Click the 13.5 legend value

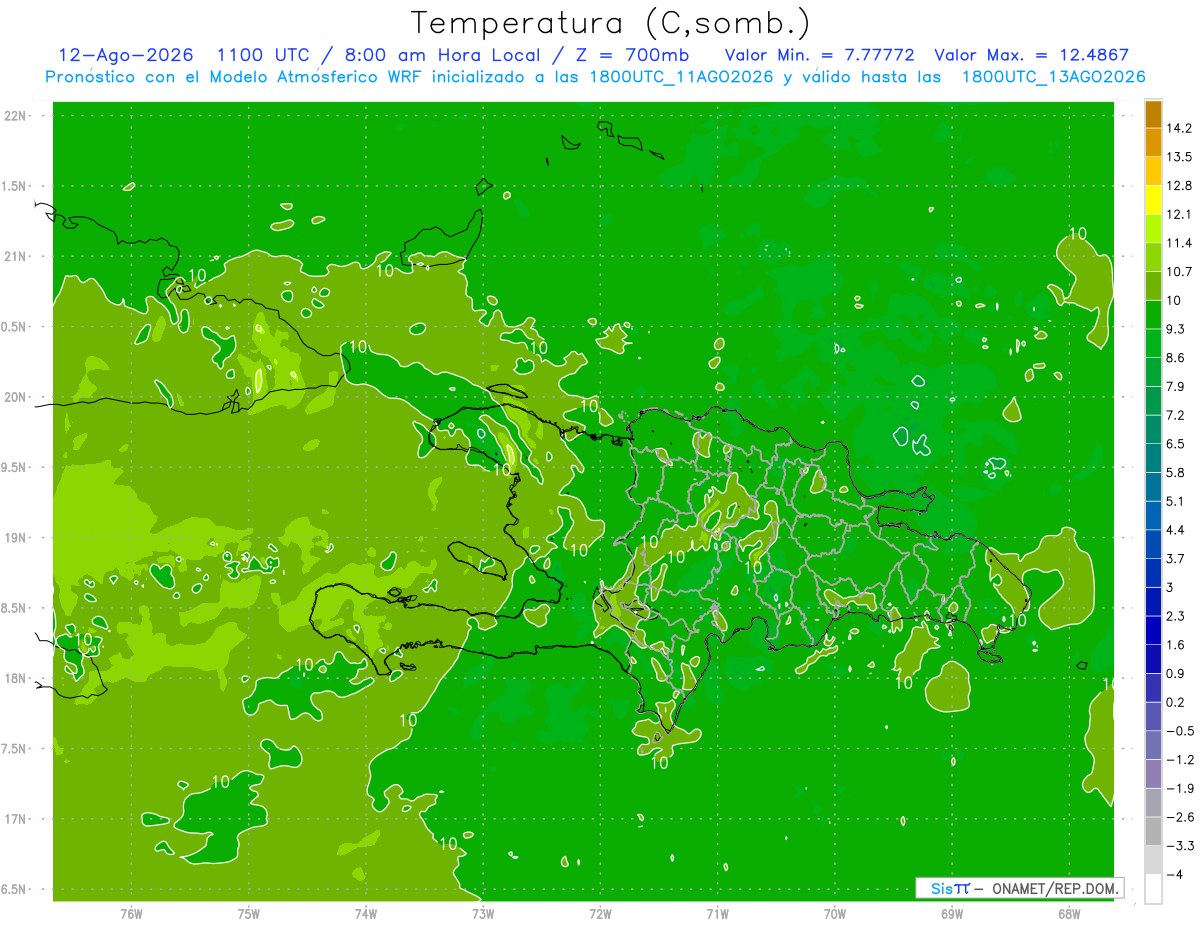coord(1181,157)
